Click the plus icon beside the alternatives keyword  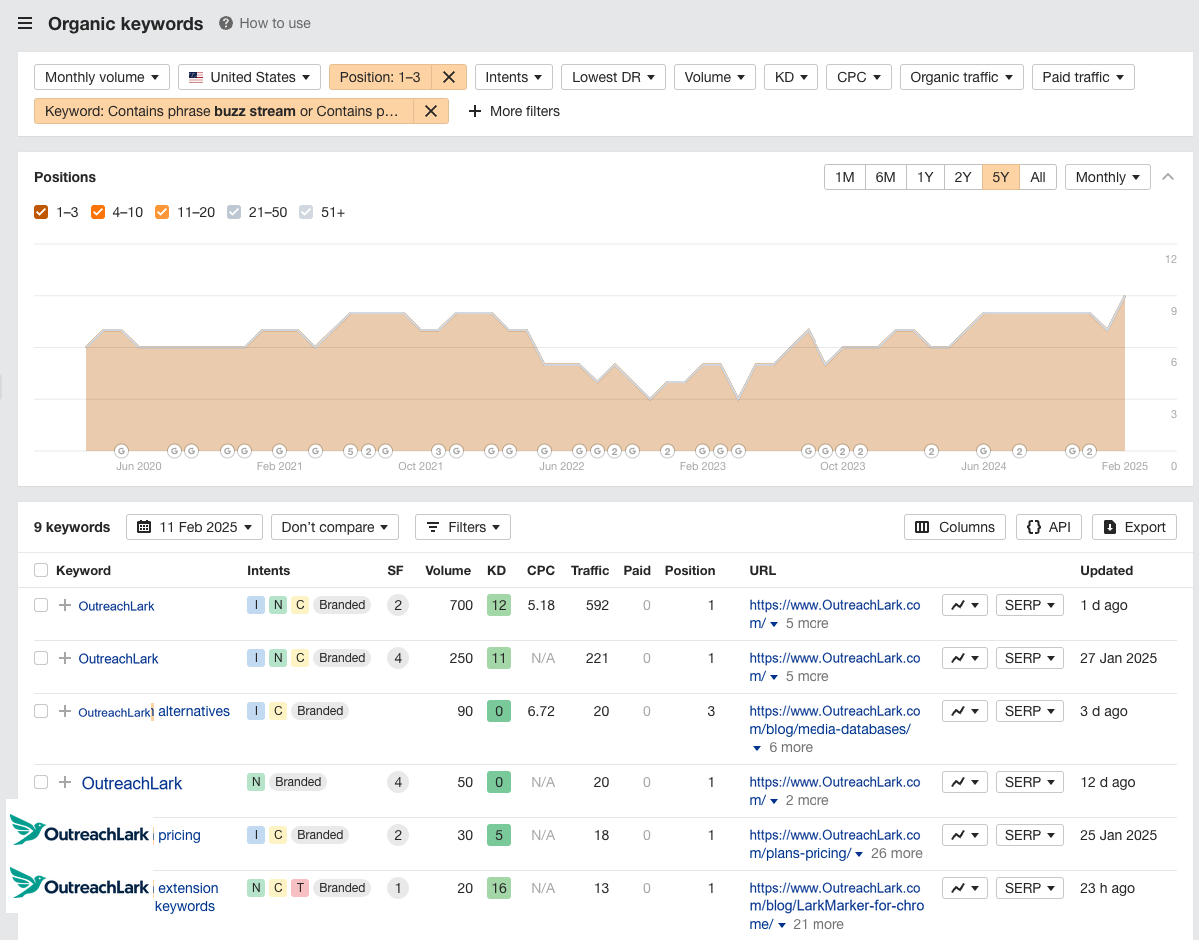(65, 711)
